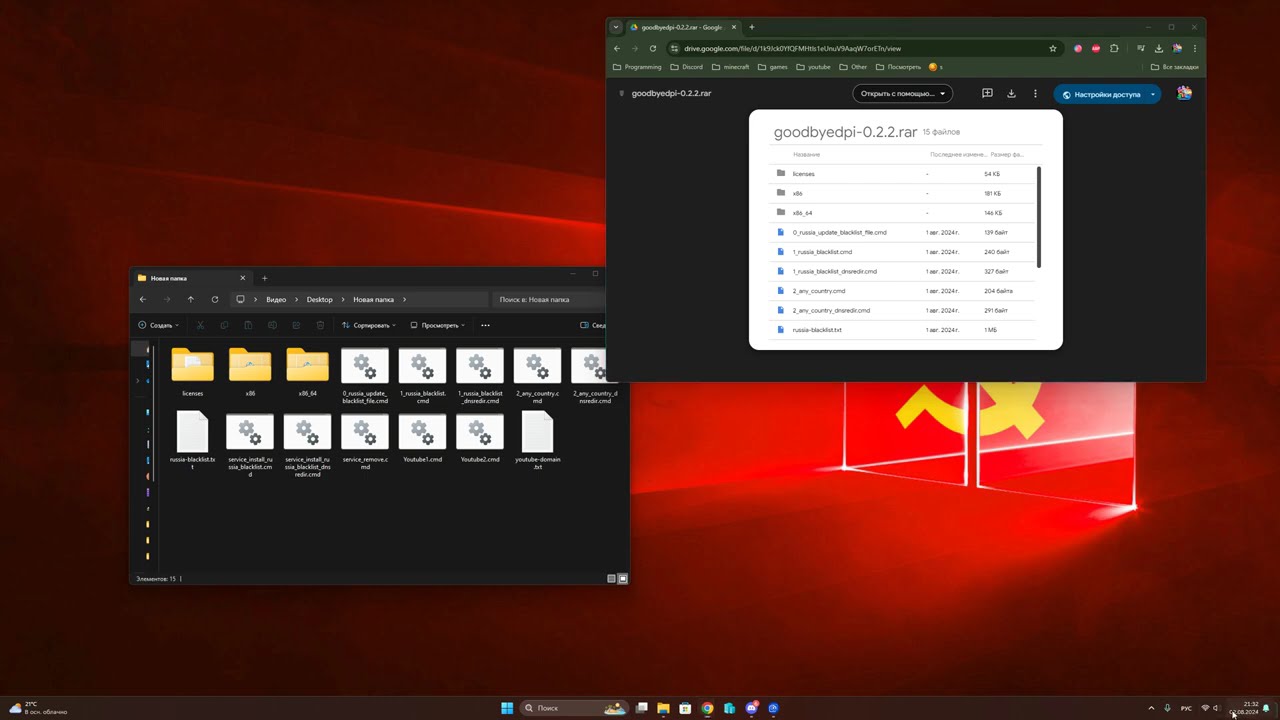Open the licenses folder in File Explorer
This screenshot has height=720, width=1280.
pos(193,372)
